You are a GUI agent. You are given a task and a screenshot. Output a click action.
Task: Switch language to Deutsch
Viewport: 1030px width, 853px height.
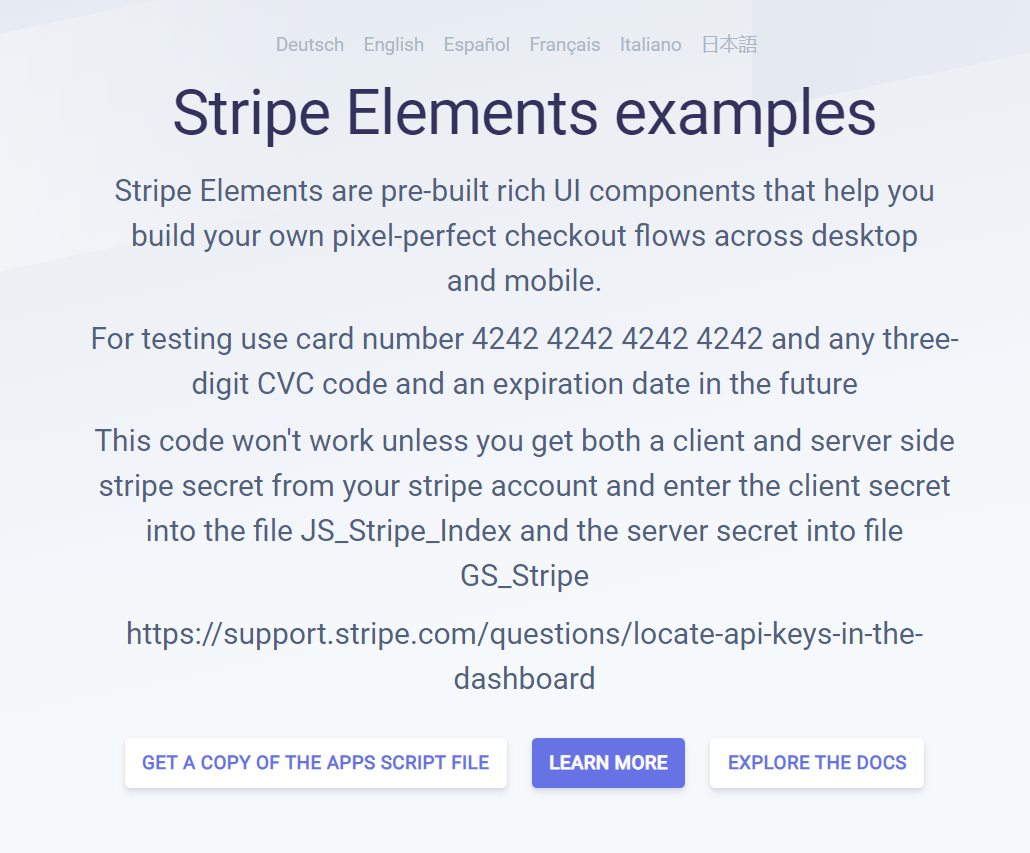tap(310, 45)
